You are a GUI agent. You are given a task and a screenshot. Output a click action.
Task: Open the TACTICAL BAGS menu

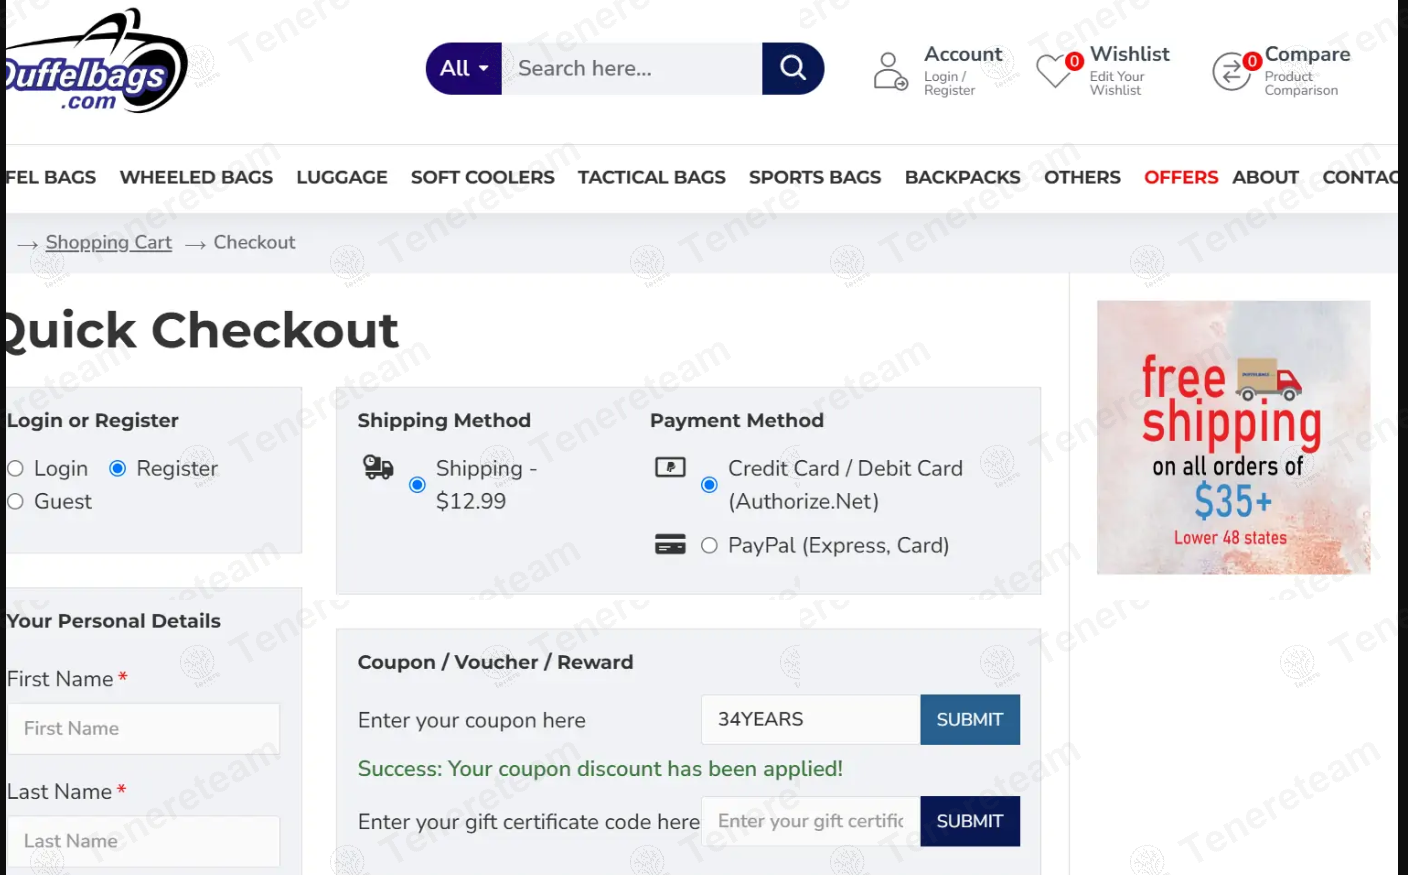coord(651,177)
